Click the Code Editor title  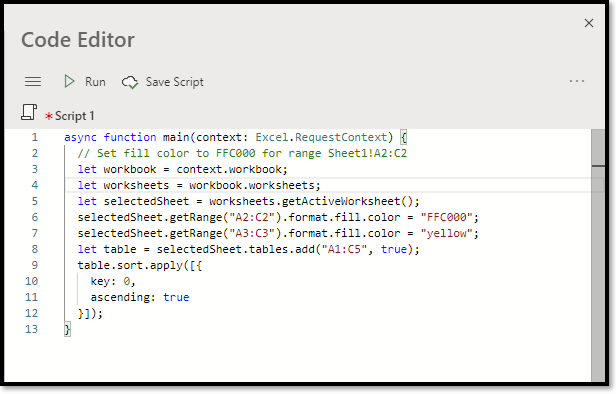(x=78, y=40)
